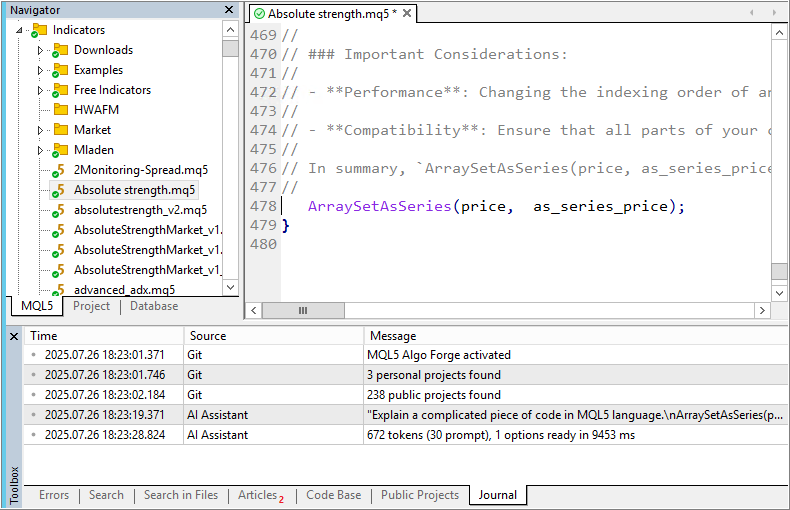Click the Navigator vertical scrollbar thumb
The height and width of the screenshot is (510, 790).
coord(230,48)
